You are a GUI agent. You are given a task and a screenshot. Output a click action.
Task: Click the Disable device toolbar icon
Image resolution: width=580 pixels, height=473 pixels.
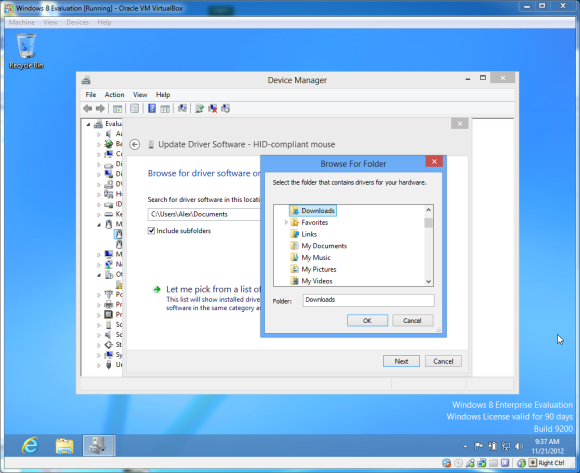225,108
